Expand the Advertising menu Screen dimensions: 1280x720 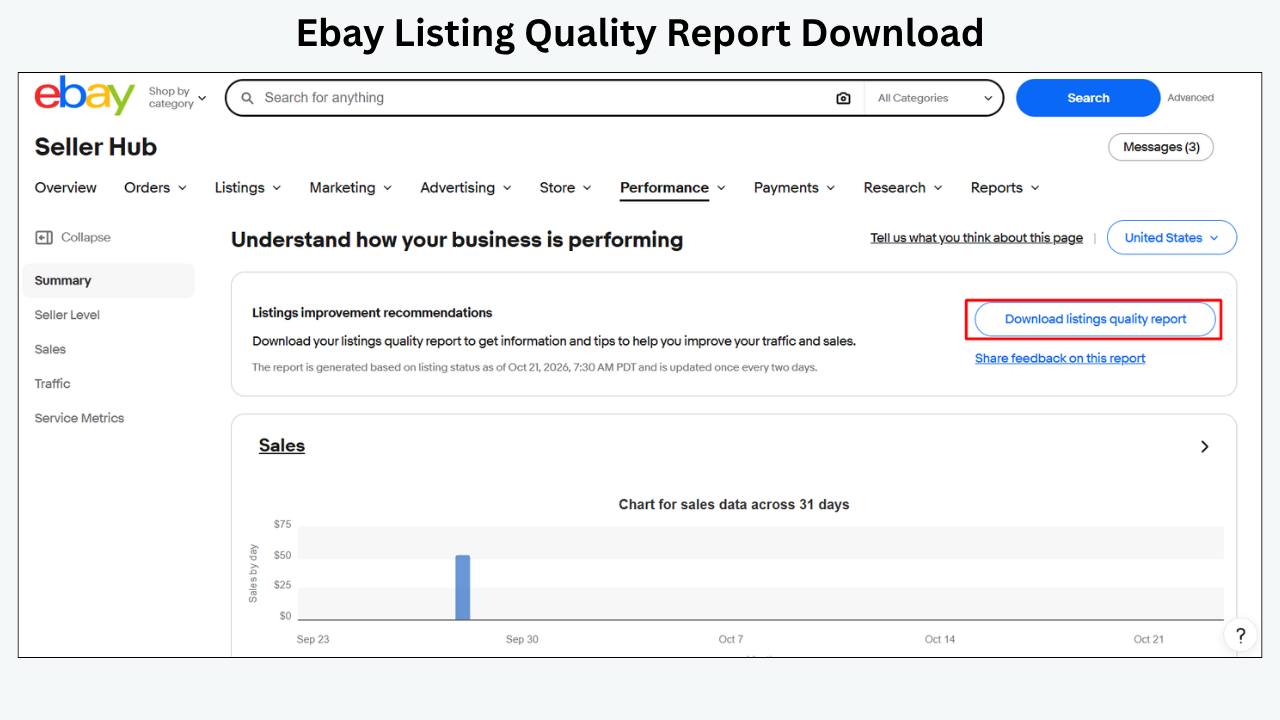coord(466,188)
